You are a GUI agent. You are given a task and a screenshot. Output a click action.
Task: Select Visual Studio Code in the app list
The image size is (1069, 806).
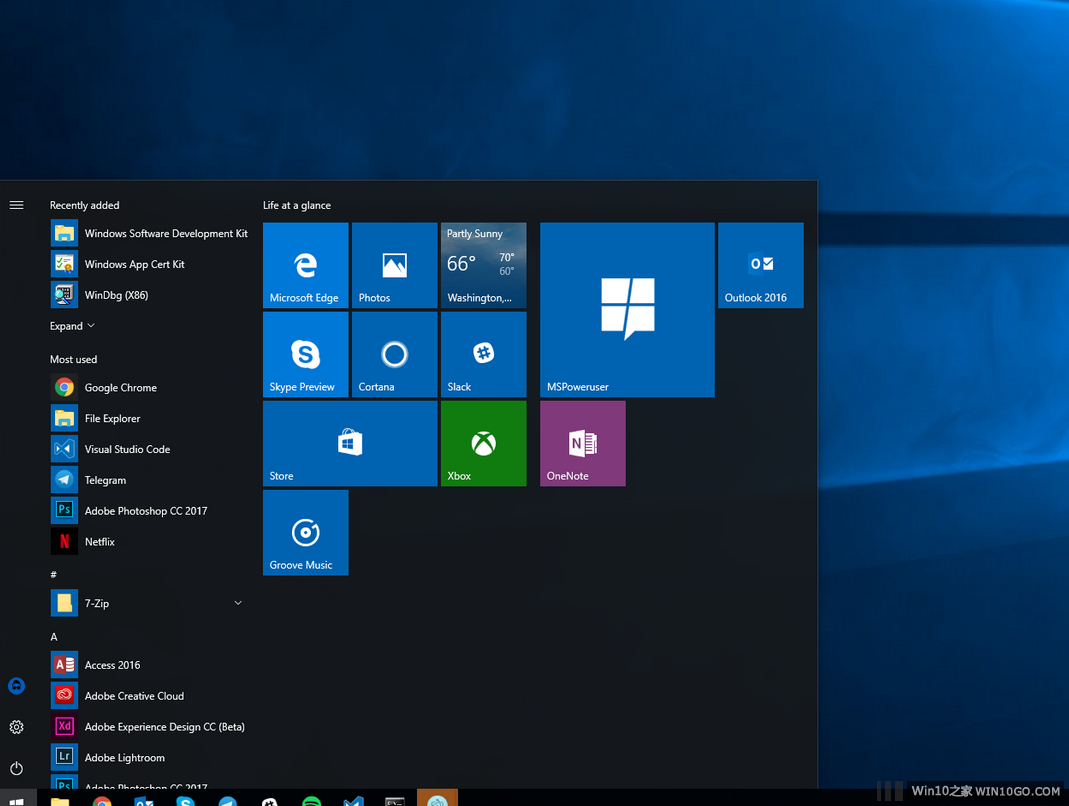127,449
